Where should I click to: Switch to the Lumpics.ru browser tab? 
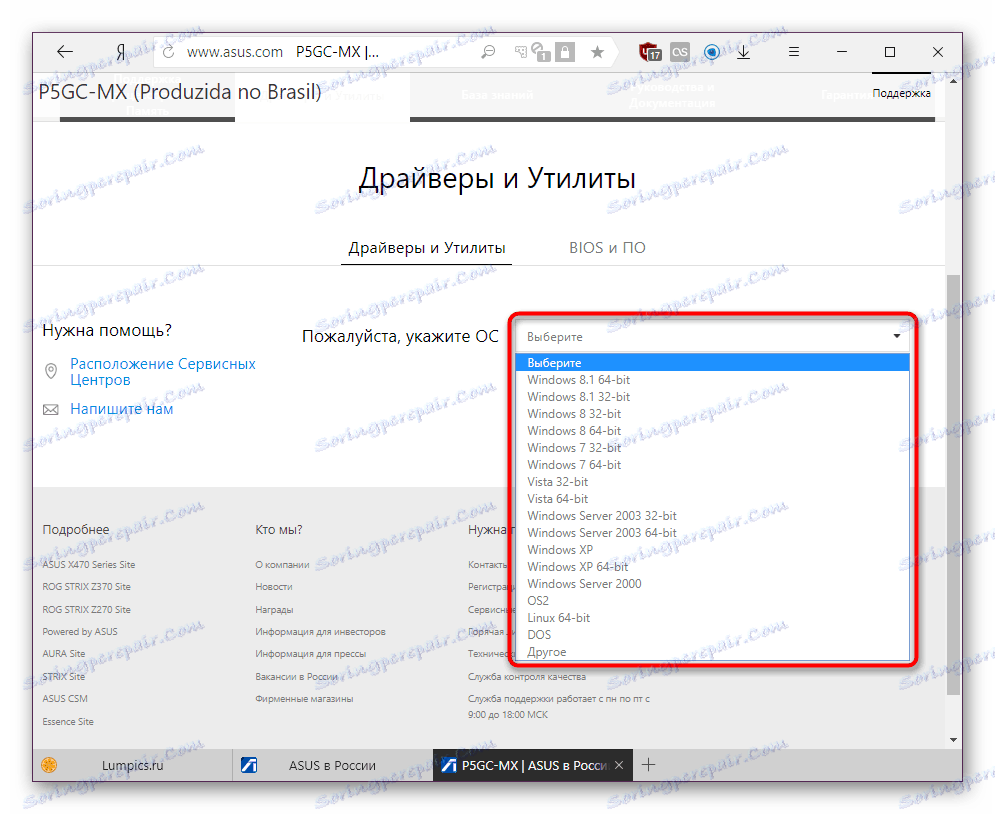tap(133, 765)
